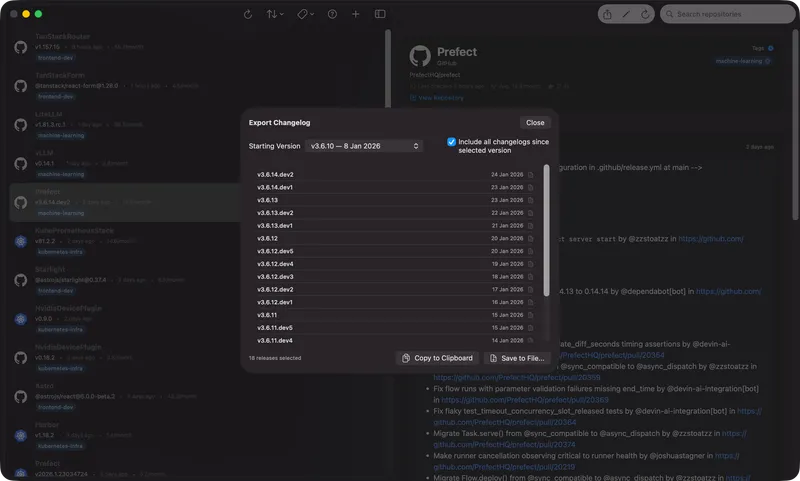The width and height of the screenshot is (800, 481).
Task: Click the changelog list scrollbar in dialog
Action: pos(546,230)
